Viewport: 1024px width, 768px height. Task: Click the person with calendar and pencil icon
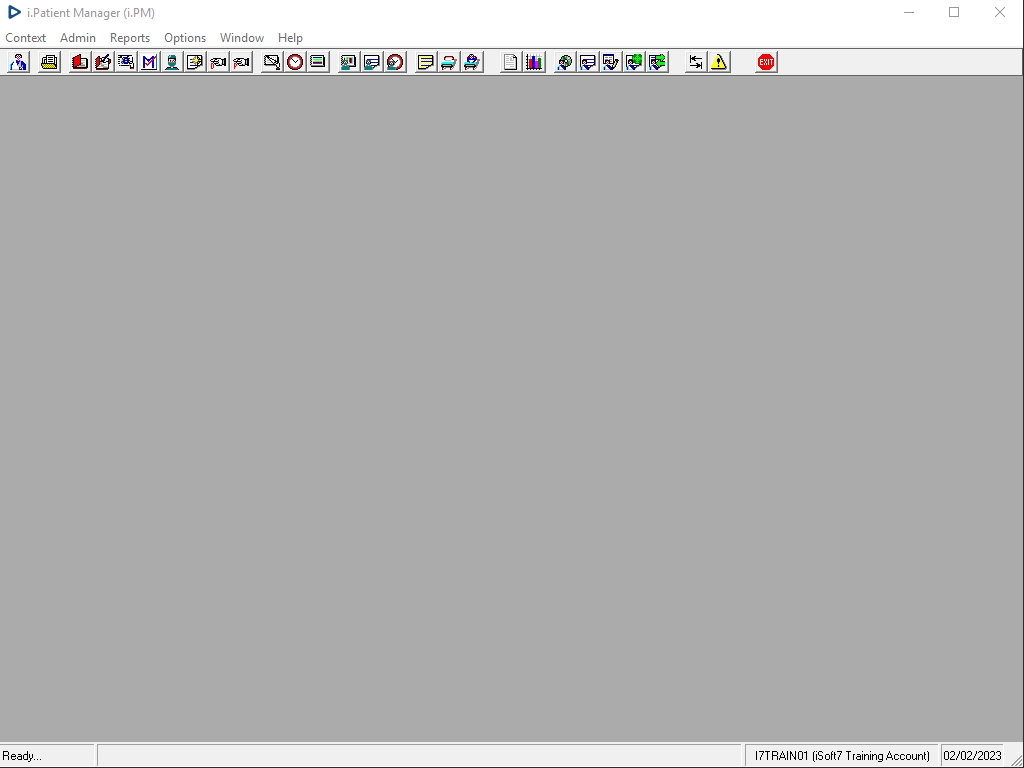pos(611,62)
